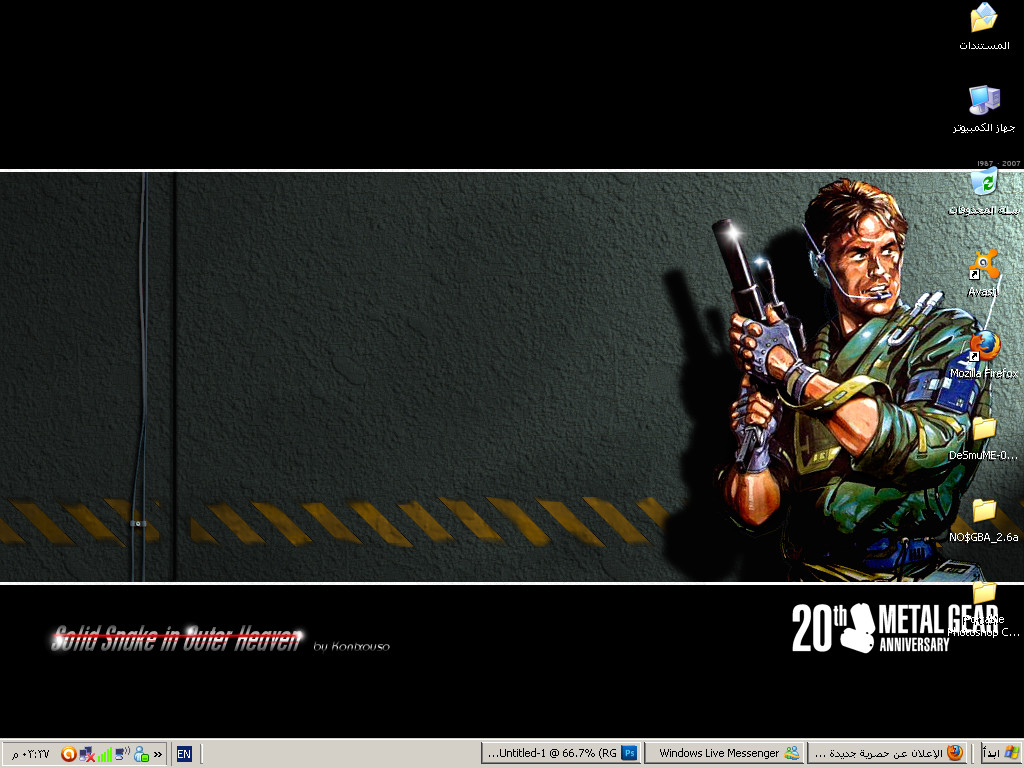Click the disconnected network tray icon
Viewport: 1024px width, 768px height.
(87, 754)
